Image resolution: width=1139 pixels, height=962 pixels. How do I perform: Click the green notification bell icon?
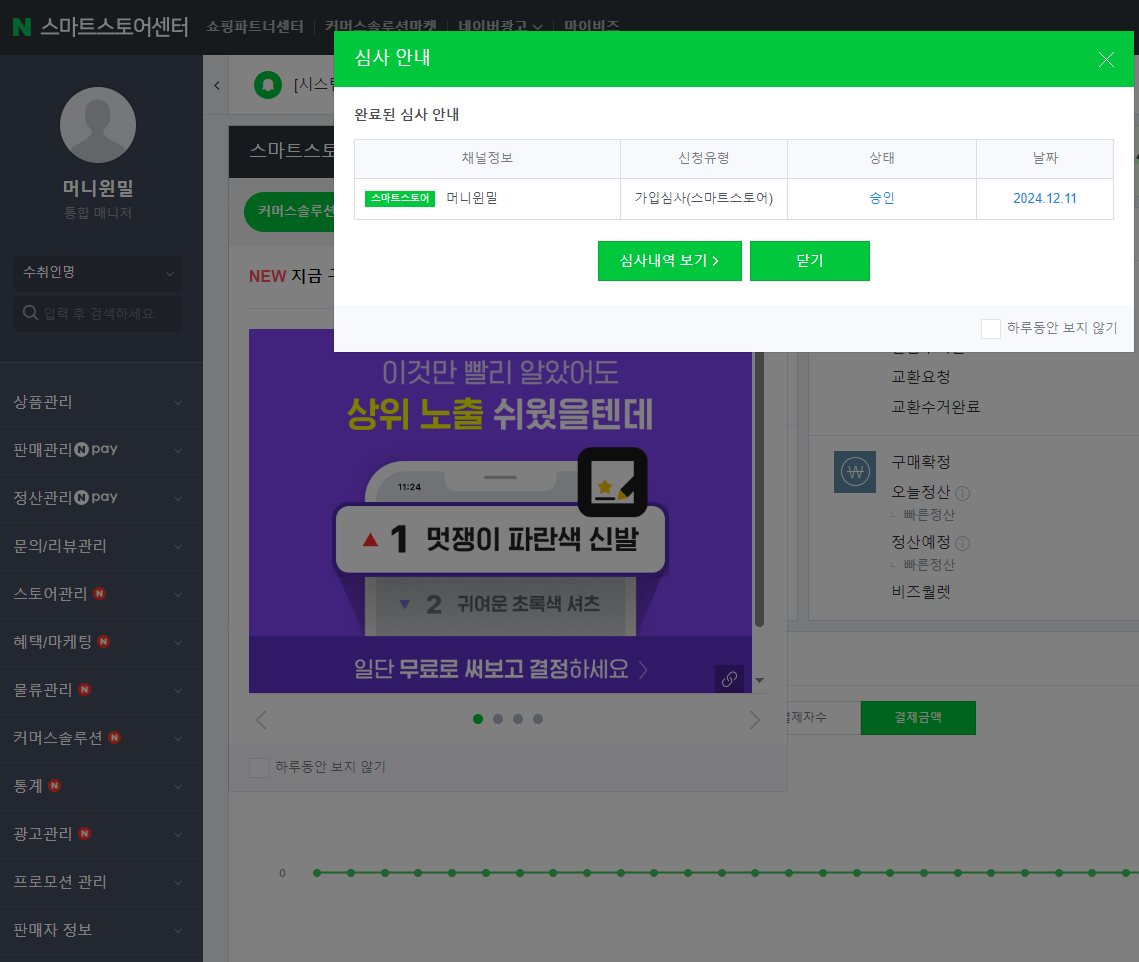point(267,85)
